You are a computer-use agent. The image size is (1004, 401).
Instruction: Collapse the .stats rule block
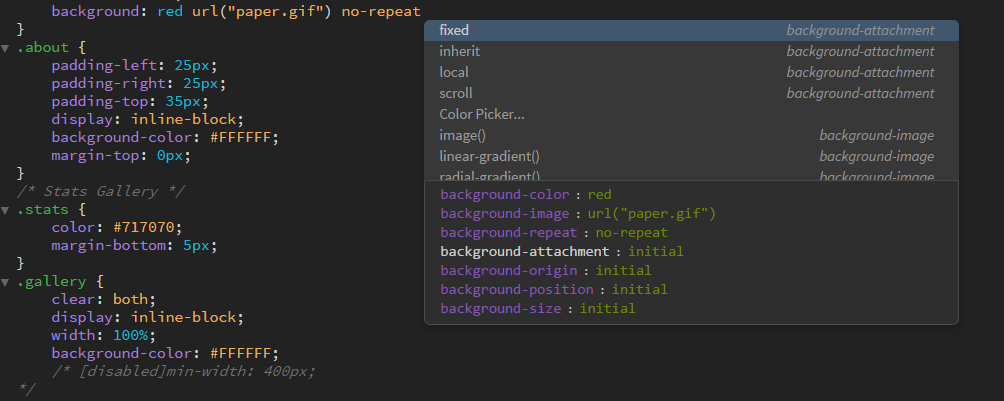6,209
